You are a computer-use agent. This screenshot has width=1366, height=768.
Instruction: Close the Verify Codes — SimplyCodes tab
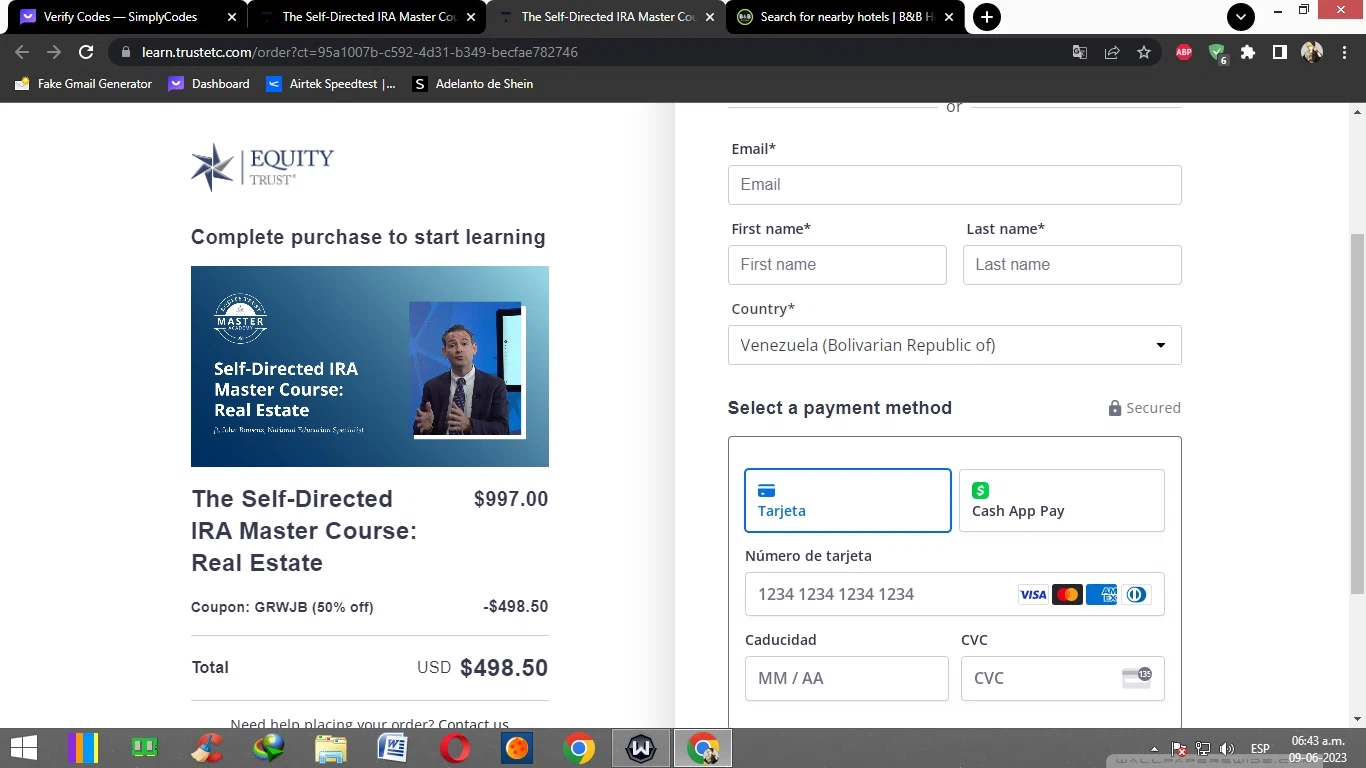click(232, 17)
